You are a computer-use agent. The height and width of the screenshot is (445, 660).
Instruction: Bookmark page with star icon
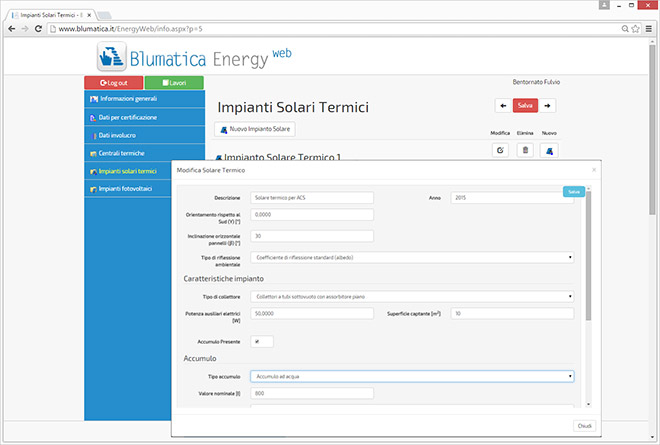[635, 29]
